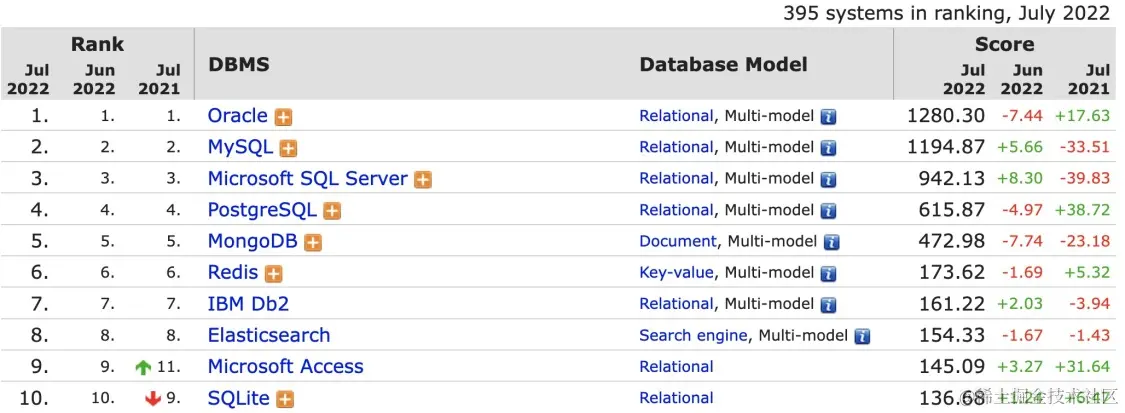Open the Elasticsearch link
Viewport: 1125px width, 413px height.
[268, 335]
